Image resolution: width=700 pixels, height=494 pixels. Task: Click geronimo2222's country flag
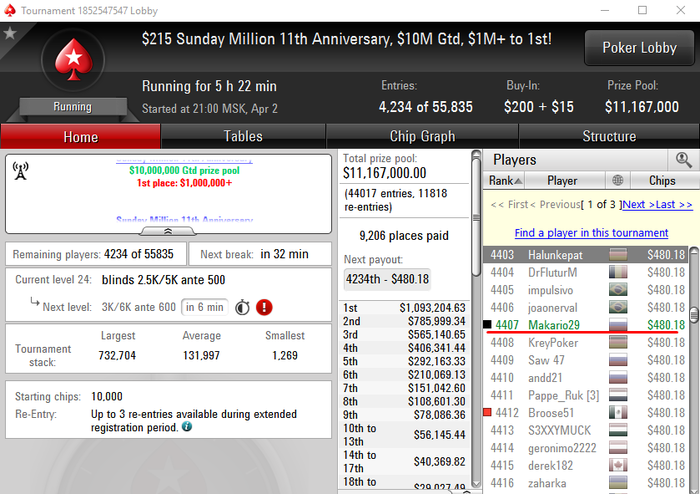(x=618, y=448)
